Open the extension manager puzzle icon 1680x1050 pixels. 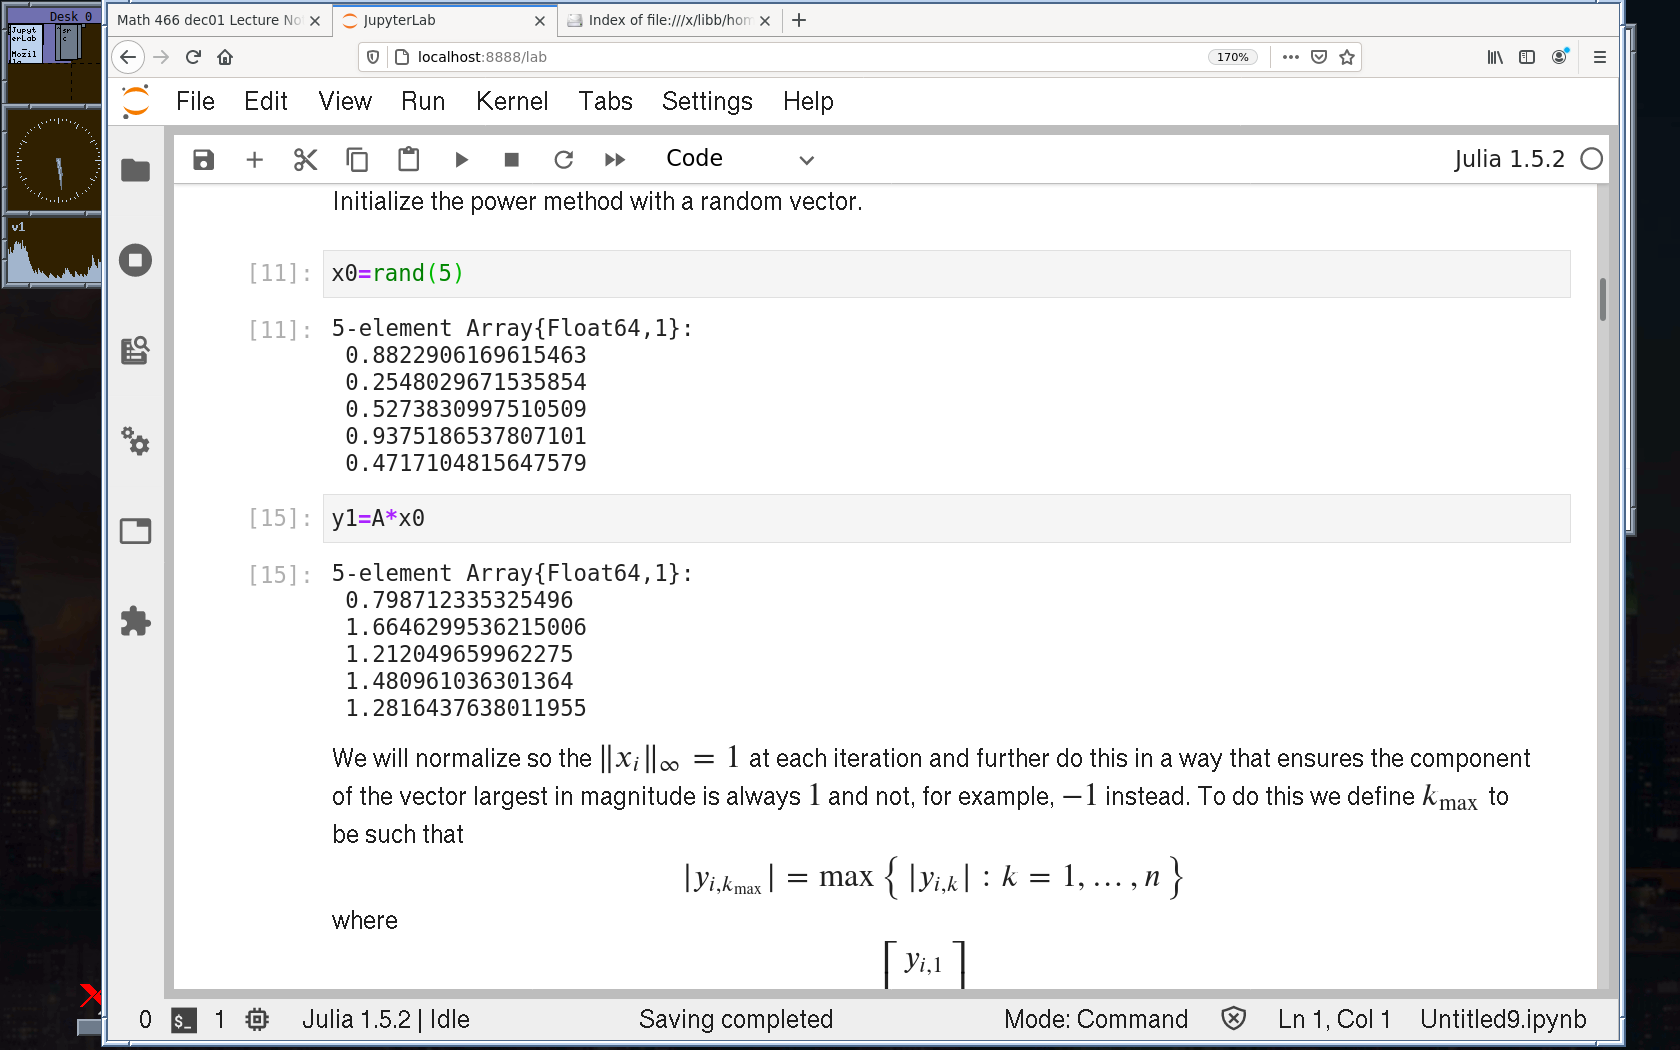pos(135,622)
